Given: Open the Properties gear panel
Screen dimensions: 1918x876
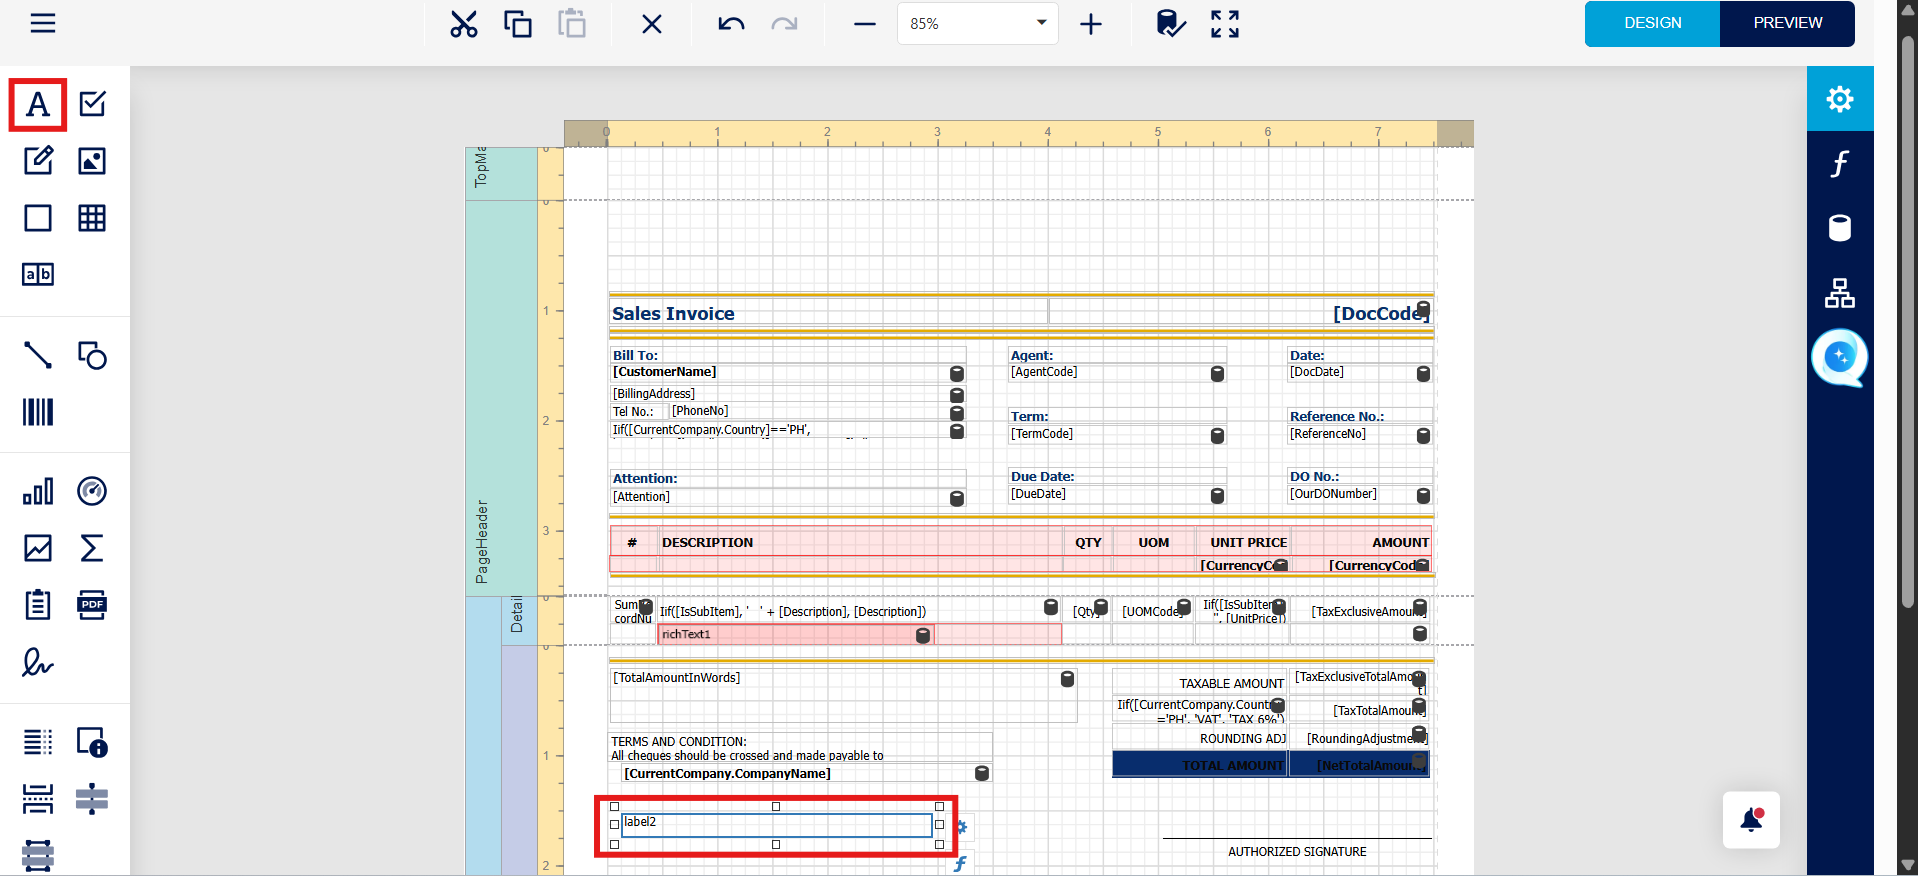Looking at the screenshot, I should [1839, 99].
